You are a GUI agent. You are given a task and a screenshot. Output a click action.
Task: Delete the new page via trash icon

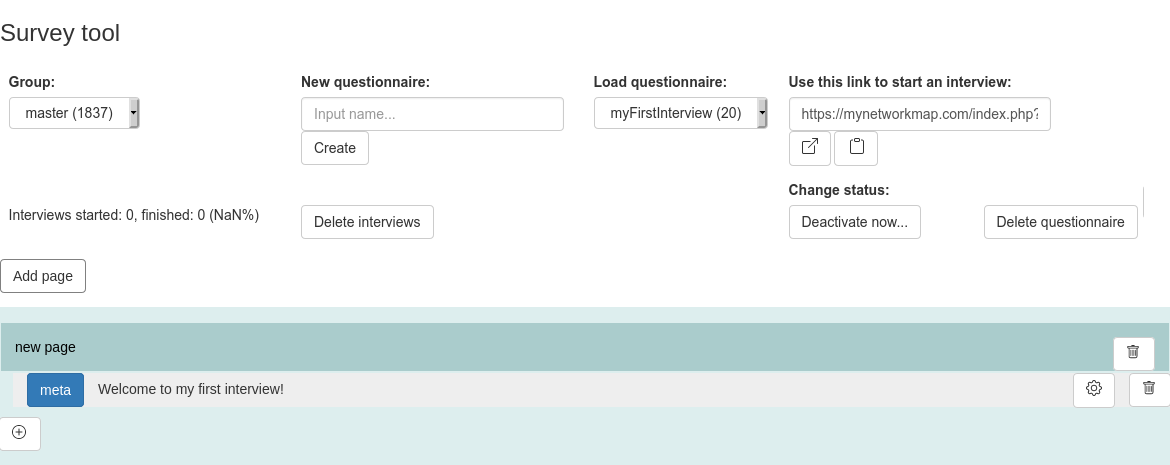click(x=1133, y=353)
